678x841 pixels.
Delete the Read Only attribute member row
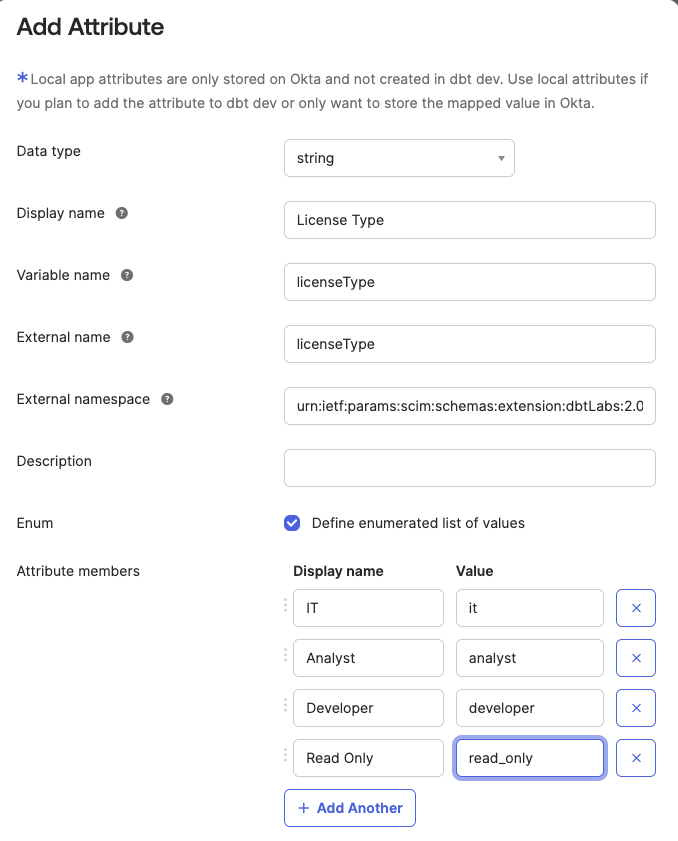(636, 758)
